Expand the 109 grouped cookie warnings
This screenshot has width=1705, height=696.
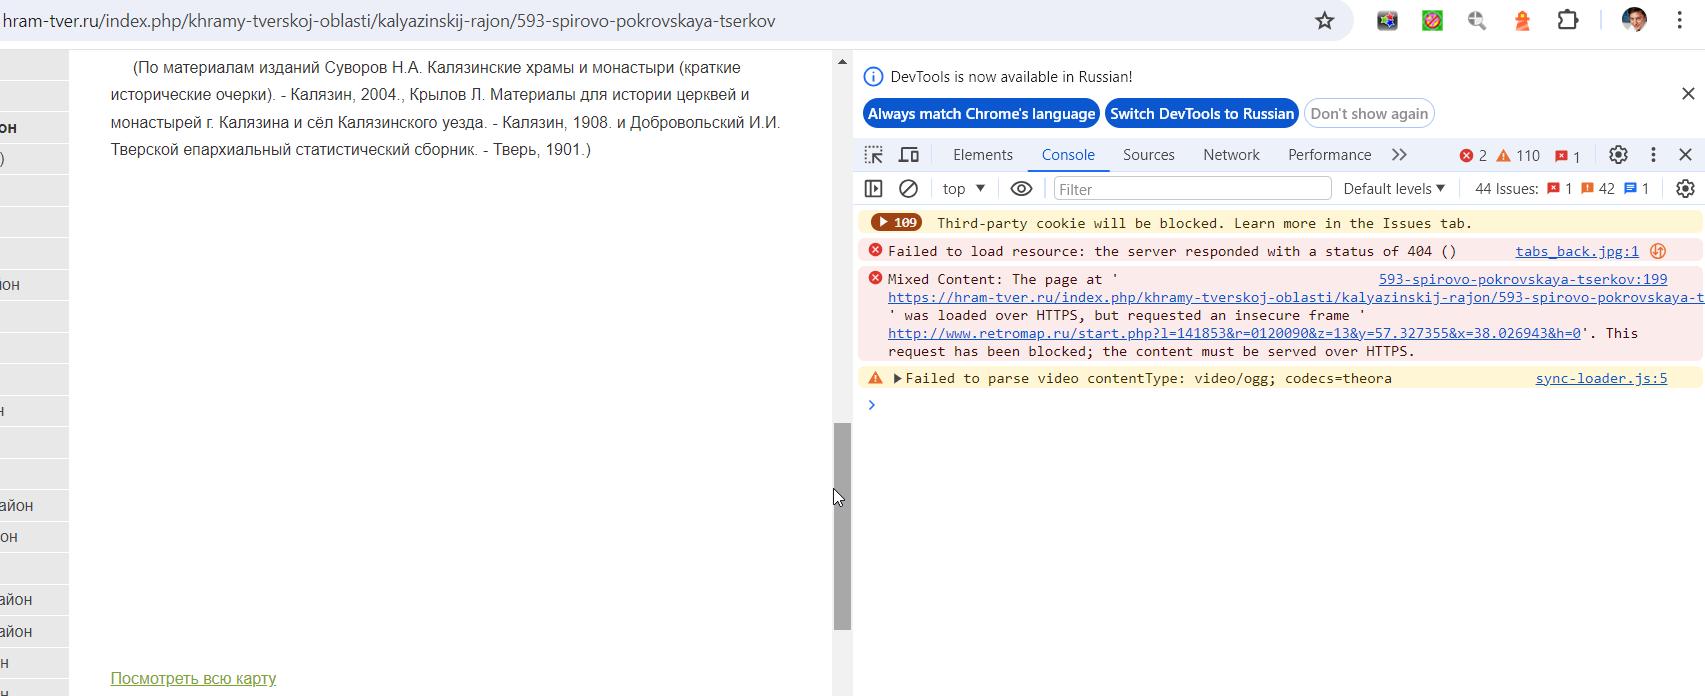(896, 223)
